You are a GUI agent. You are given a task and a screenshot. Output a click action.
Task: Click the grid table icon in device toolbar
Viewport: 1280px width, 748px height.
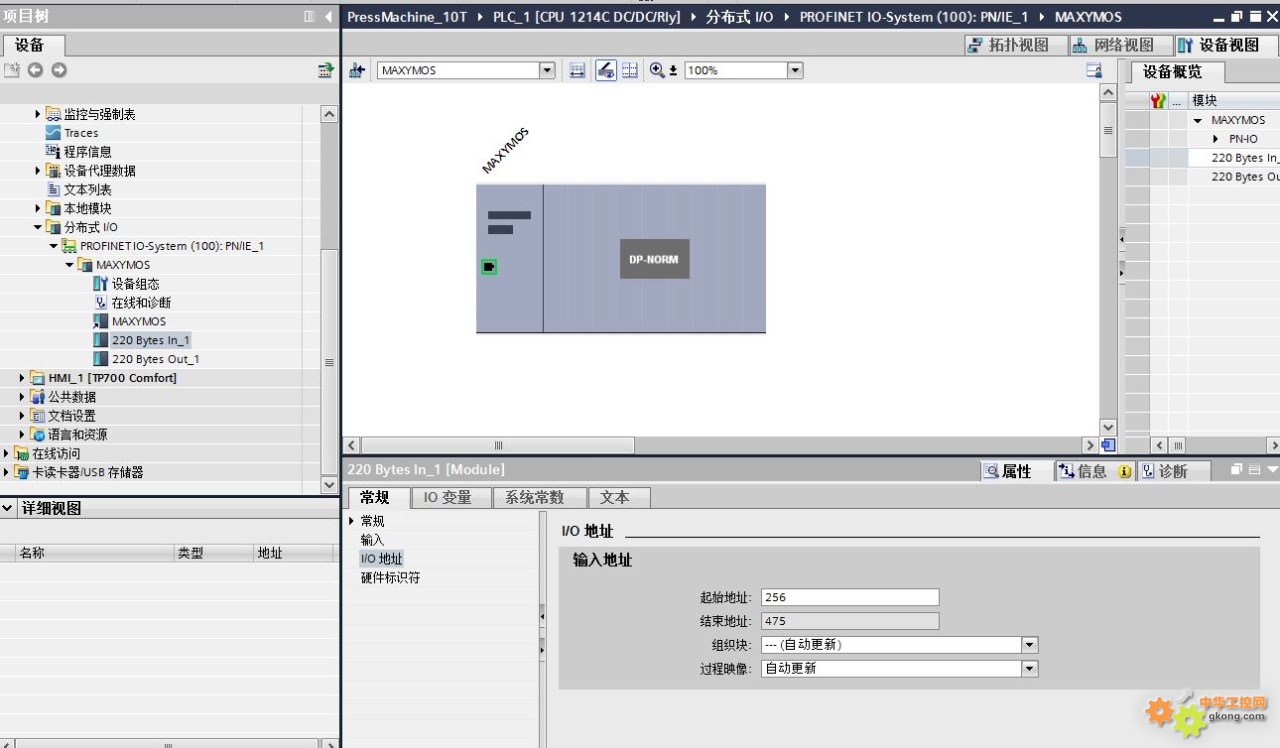[x=630, y=70]
